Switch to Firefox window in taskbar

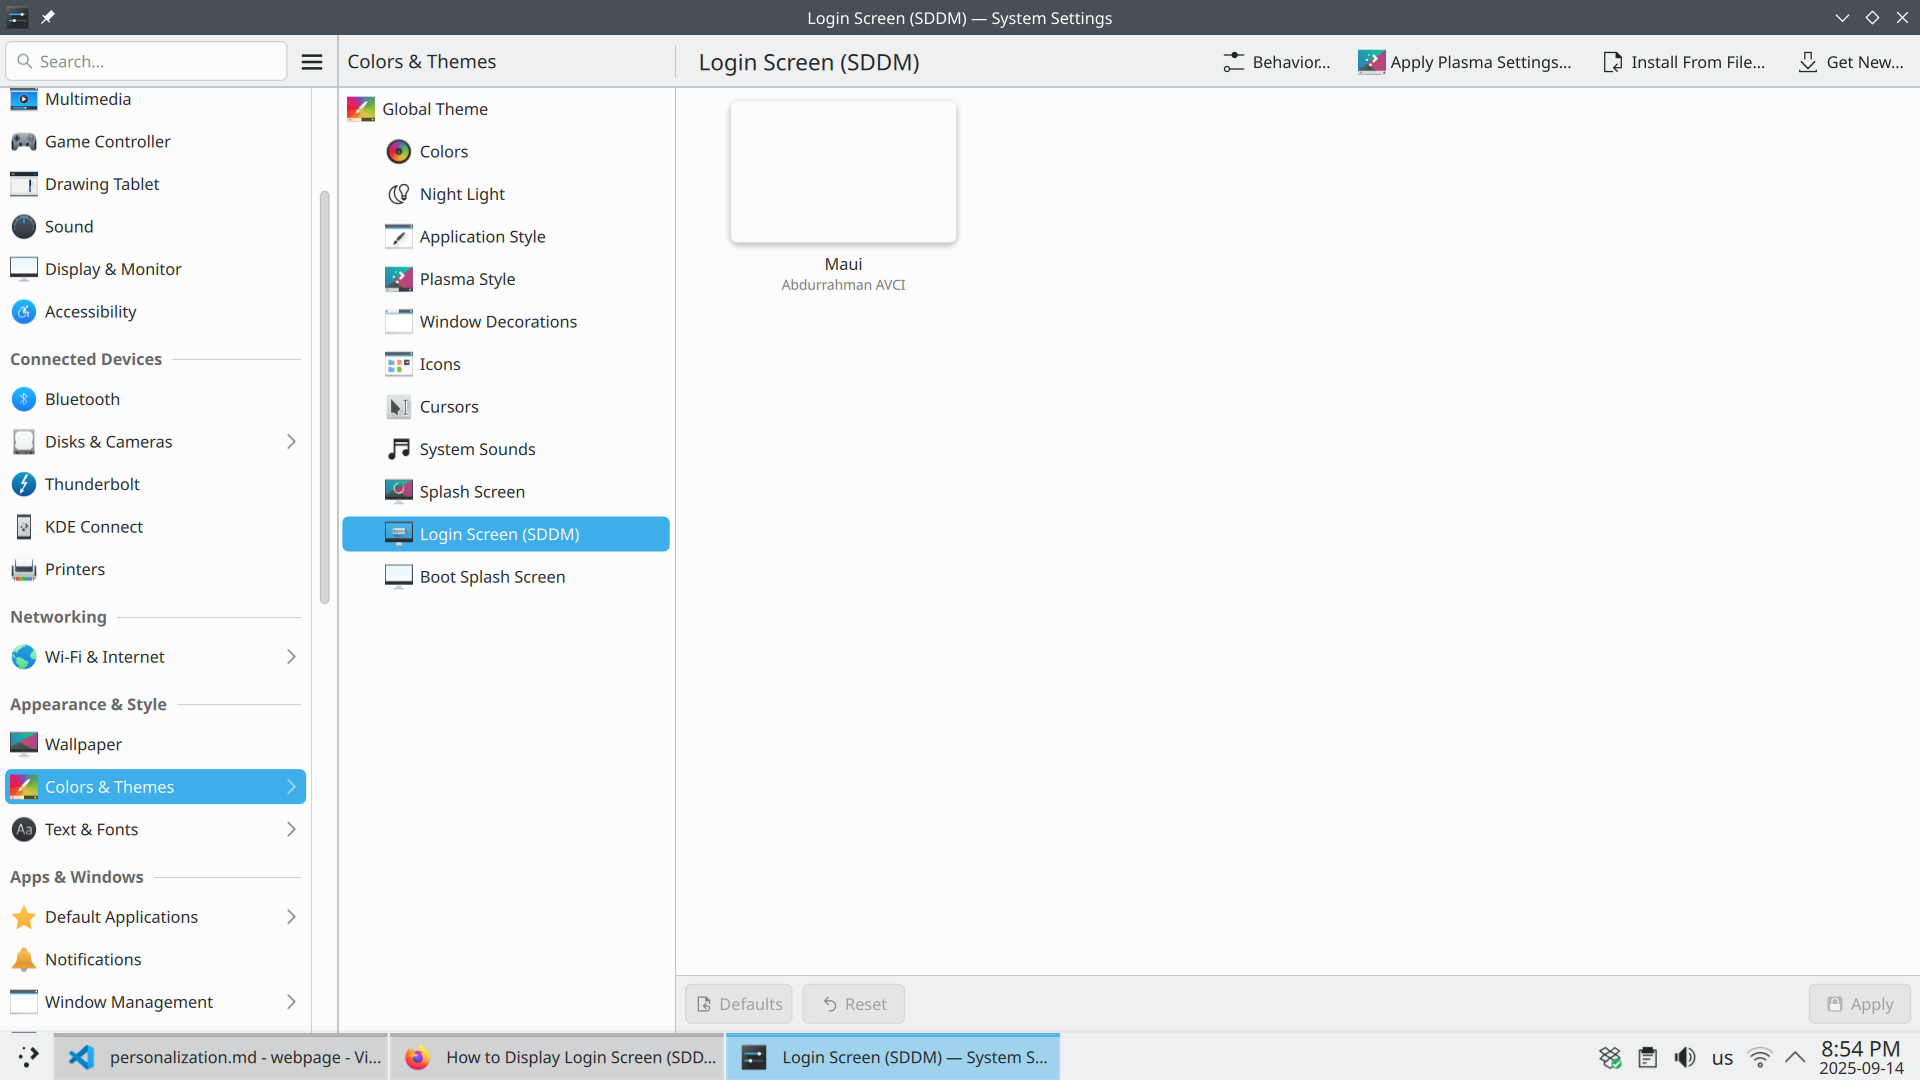[557, 1057]
